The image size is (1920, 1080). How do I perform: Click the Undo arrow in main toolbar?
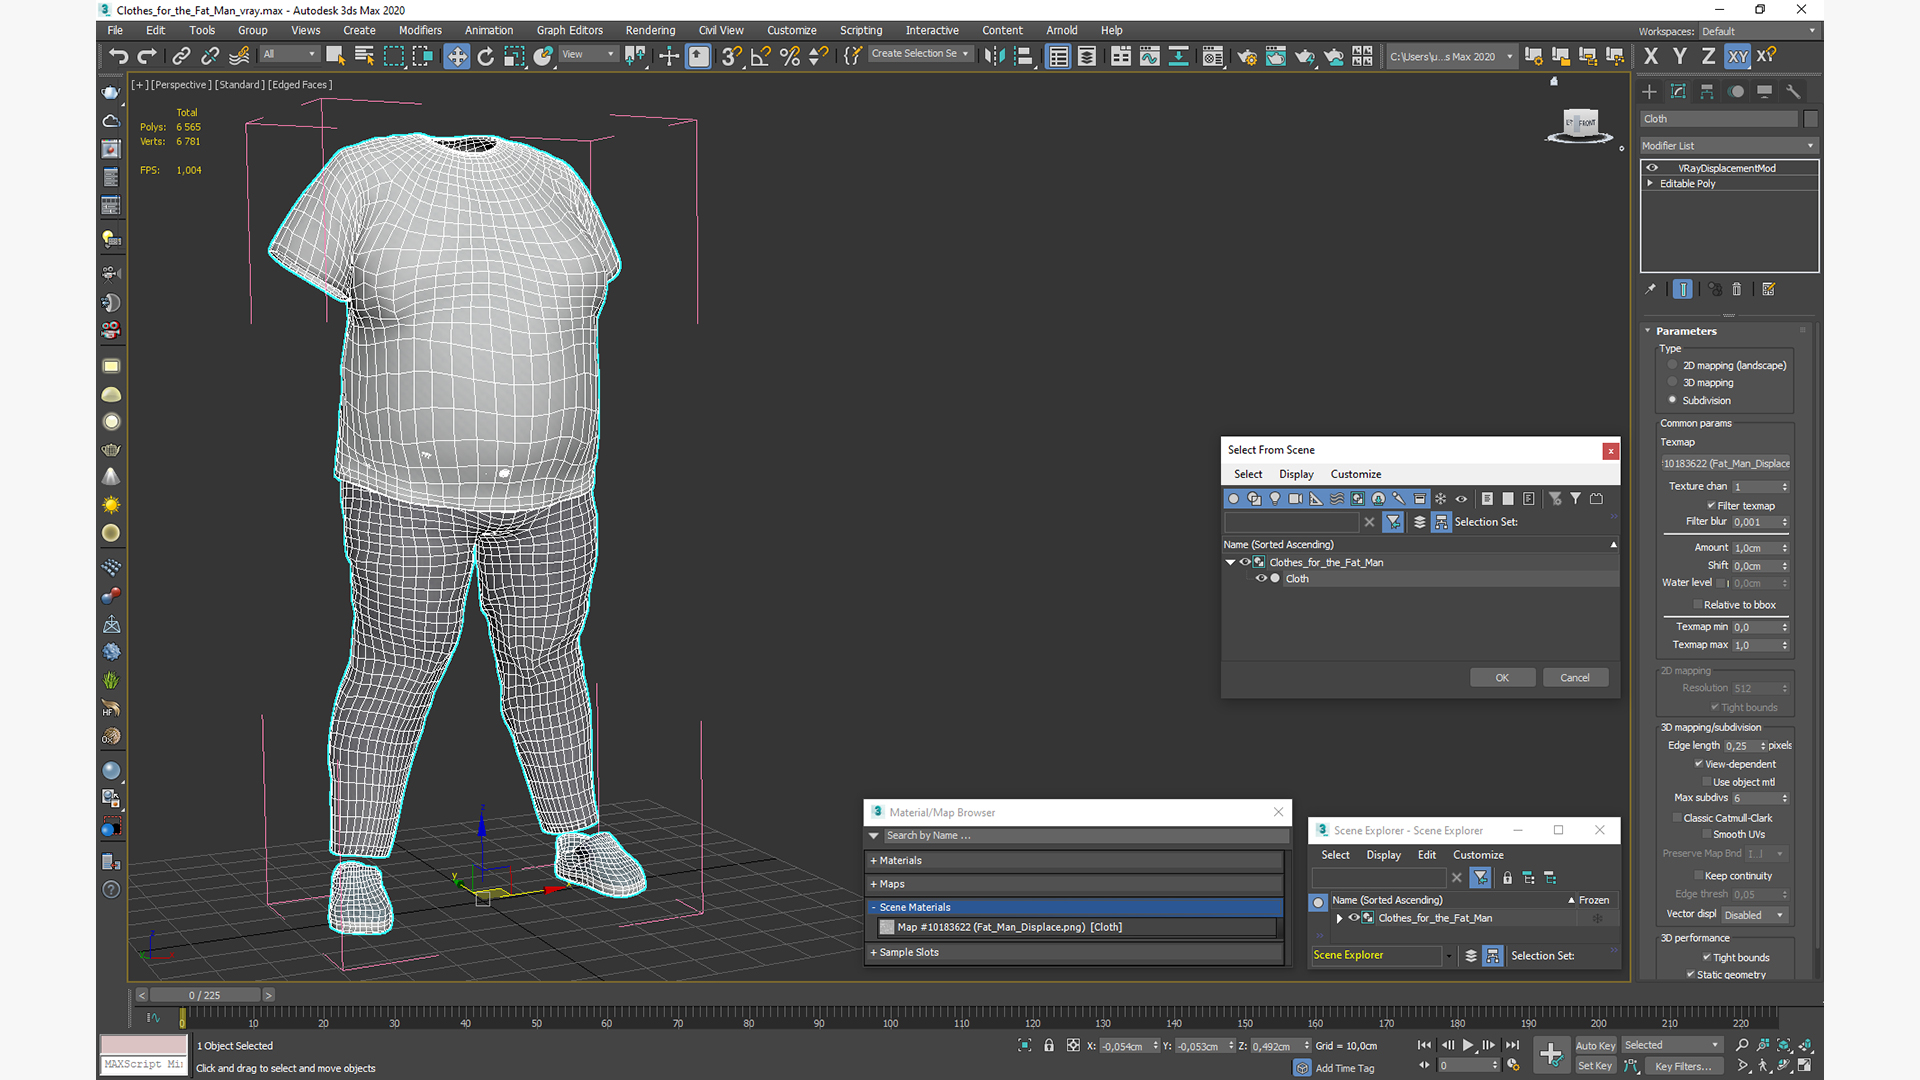(119, 56)
